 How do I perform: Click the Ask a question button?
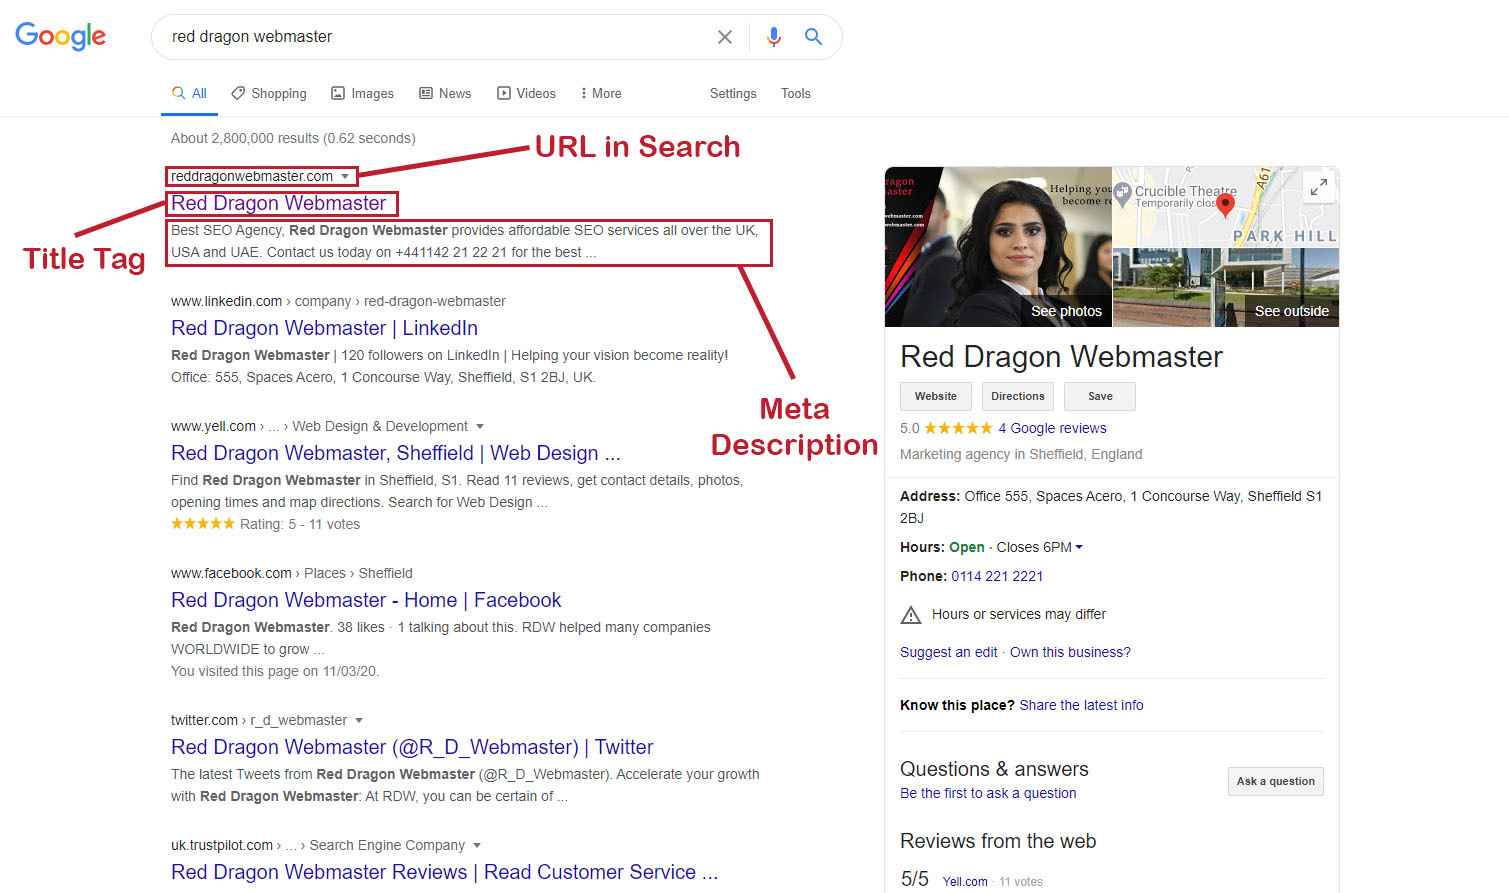click(x=1276, y=781)
